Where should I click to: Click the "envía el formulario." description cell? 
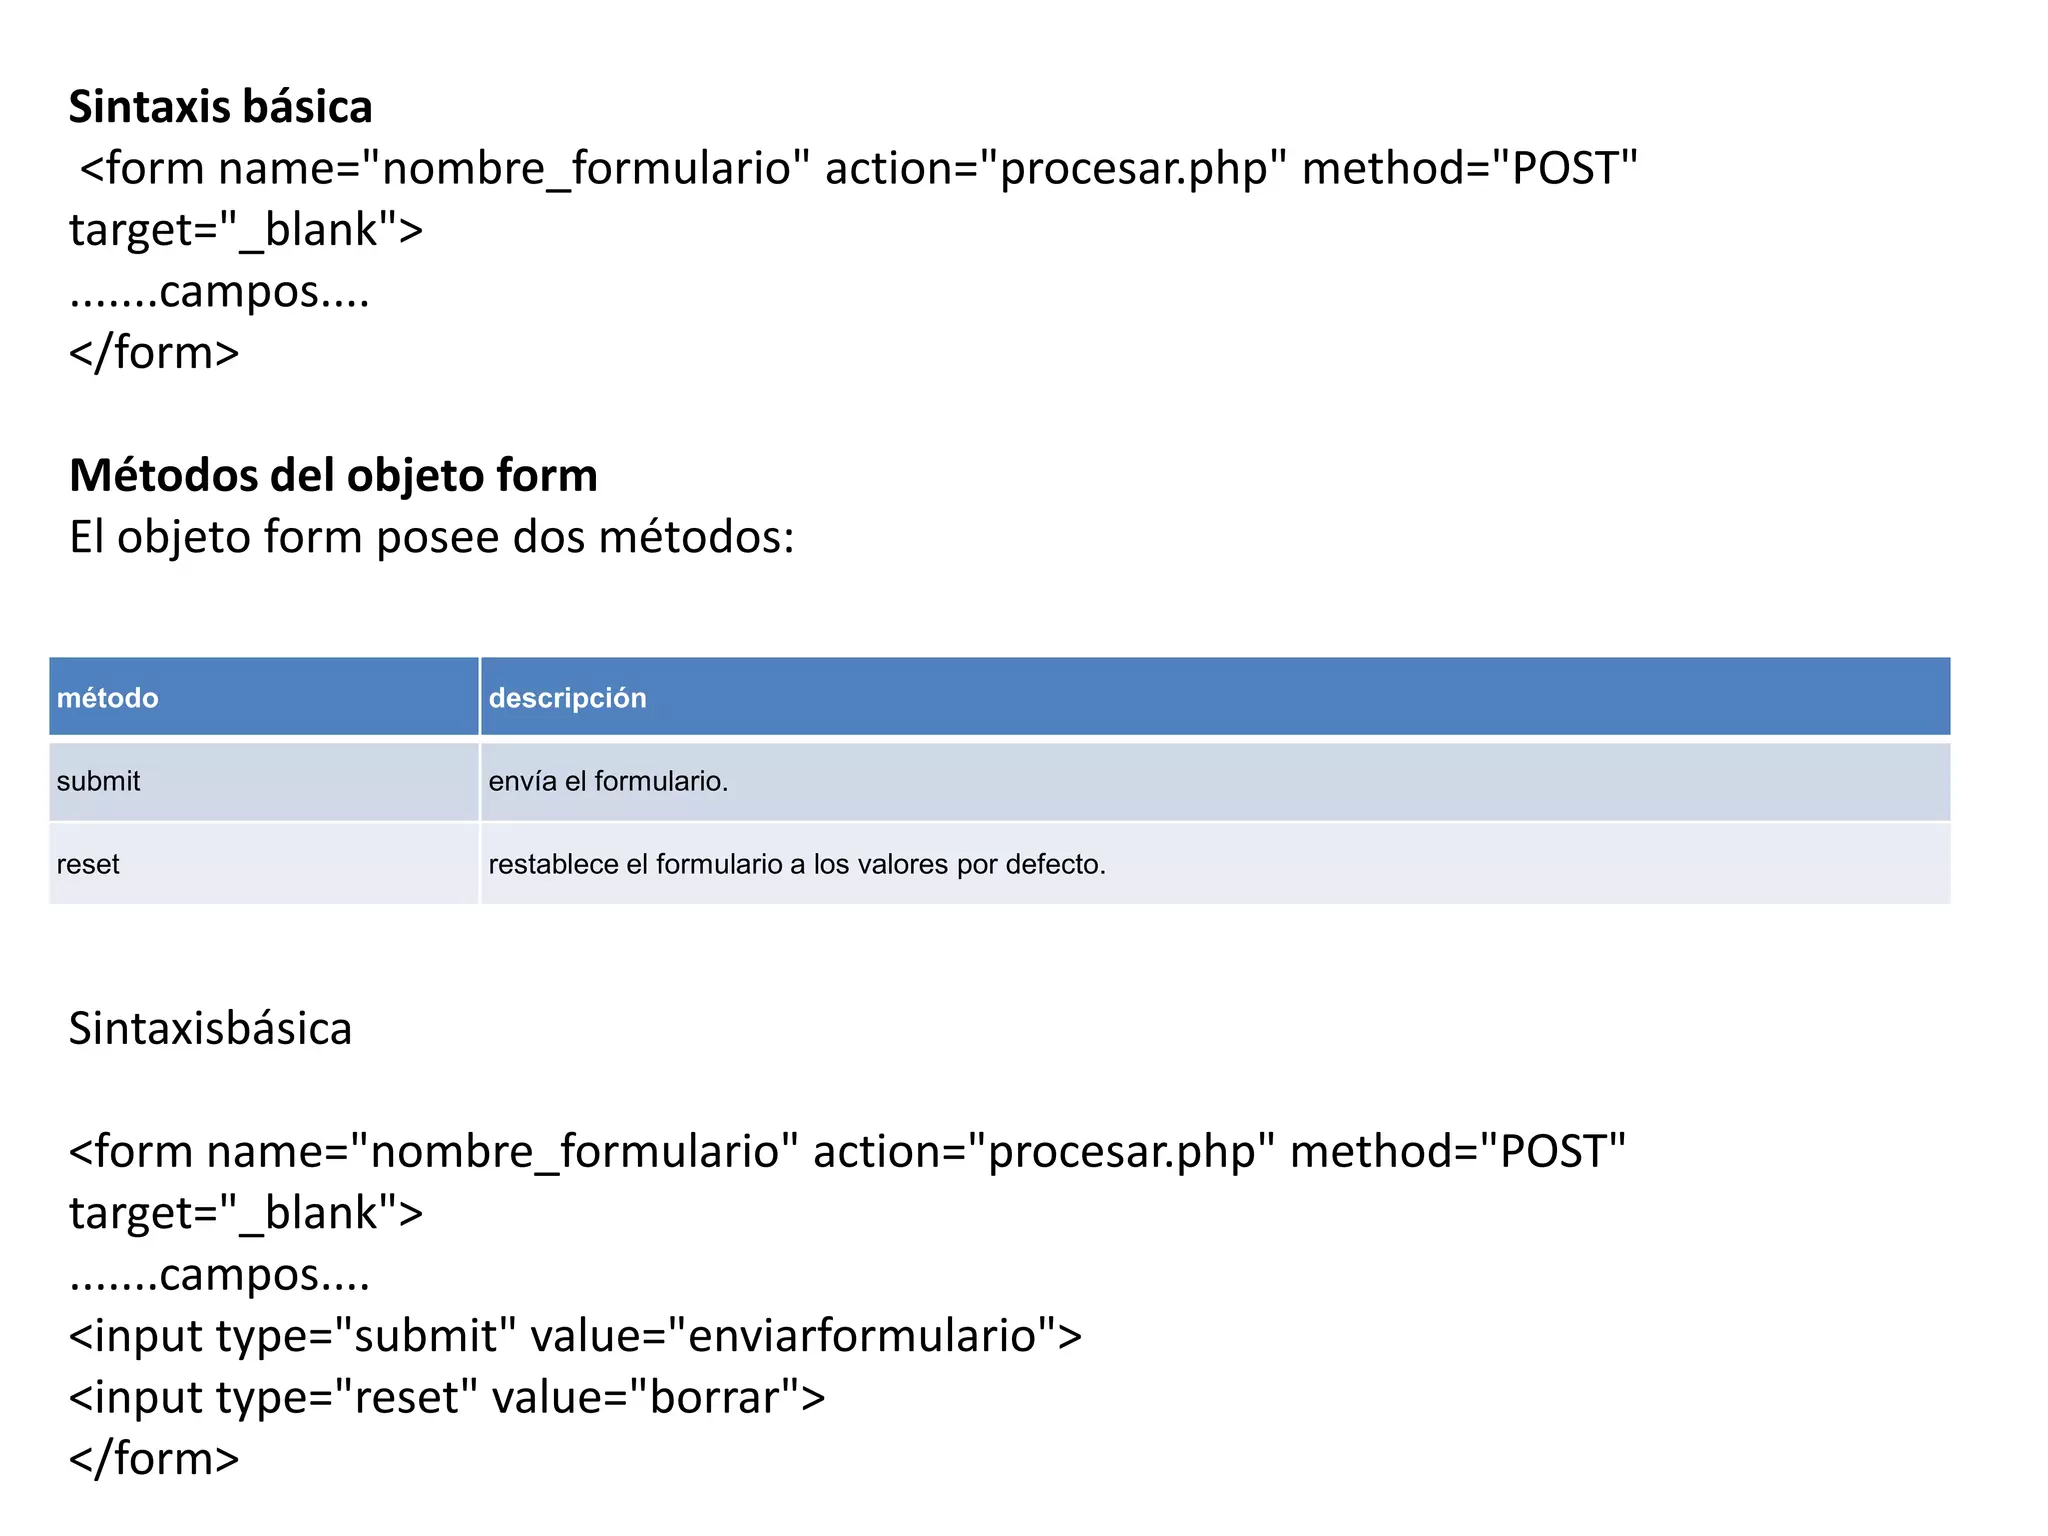coord(608,781)
